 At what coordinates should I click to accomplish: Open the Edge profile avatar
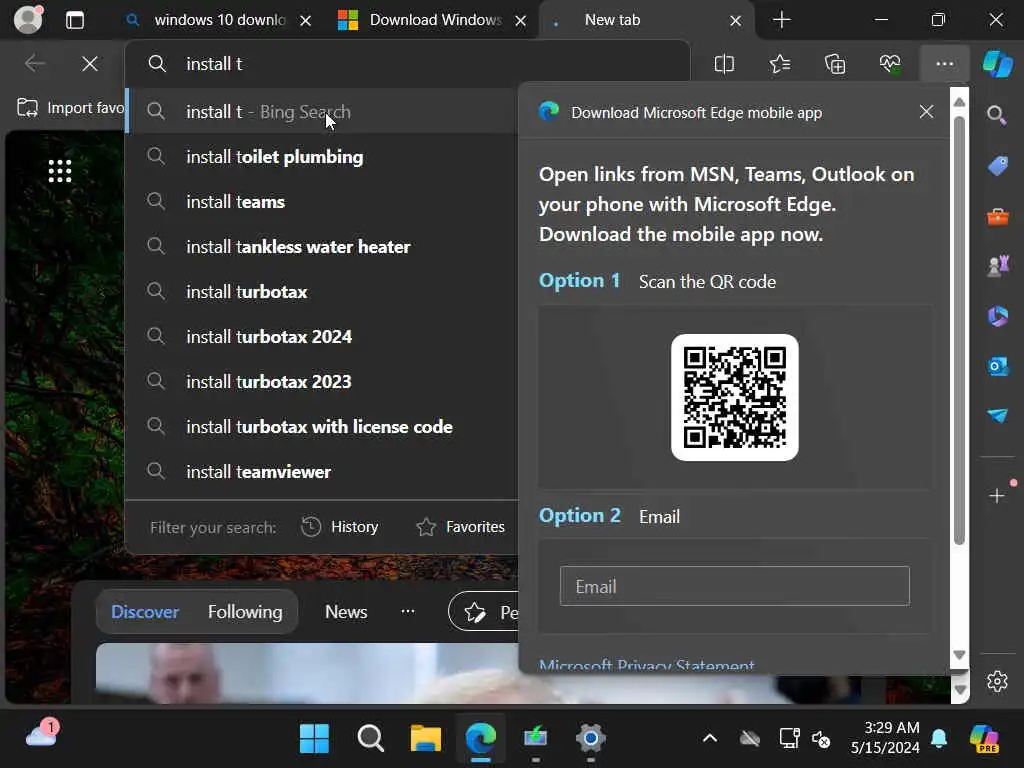[28, 20]
